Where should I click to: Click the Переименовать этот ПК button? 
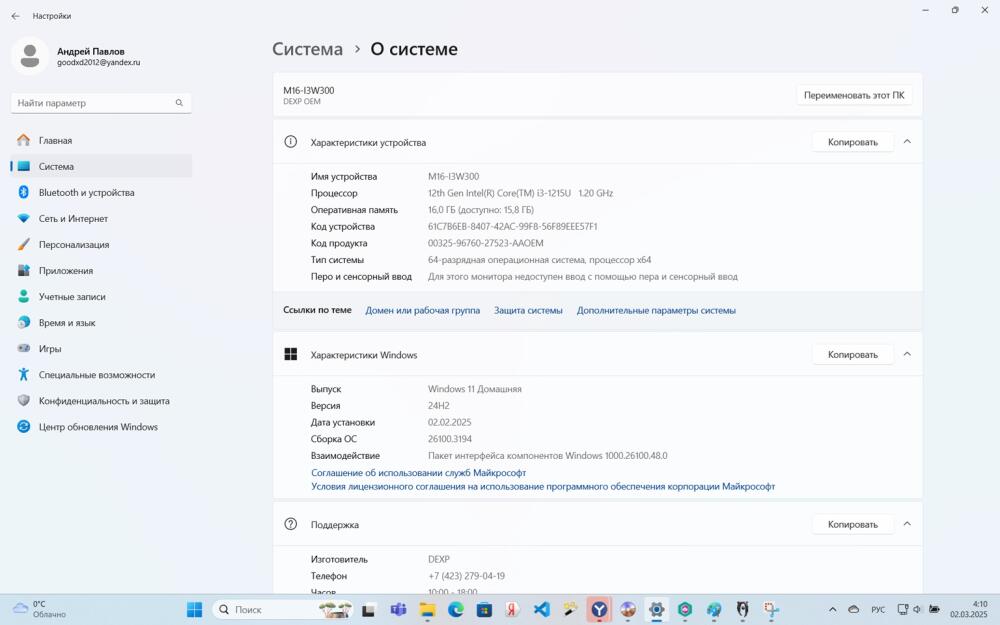click(854, 95)
